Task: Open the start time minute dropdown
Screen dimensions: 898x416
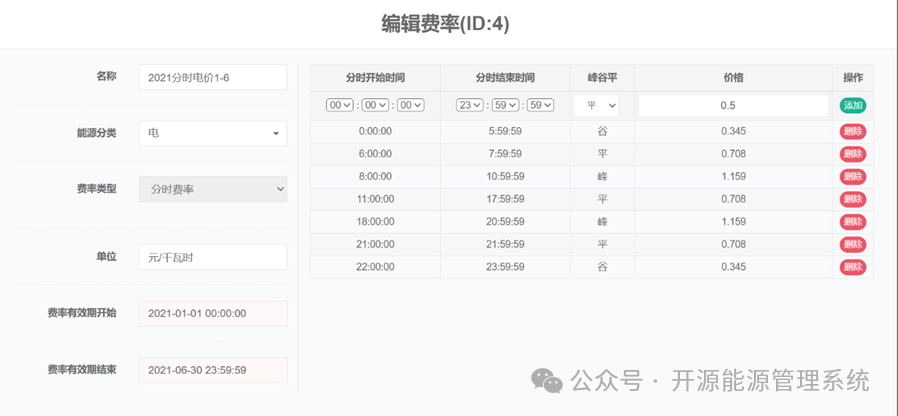Action: (376, 105)
